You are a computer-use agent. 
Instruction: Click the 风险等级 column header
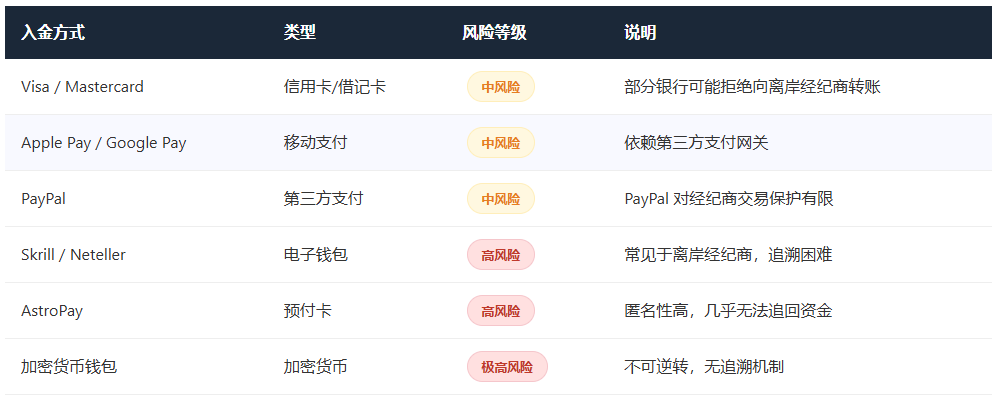pyautogui.click(x=495, y=33)
